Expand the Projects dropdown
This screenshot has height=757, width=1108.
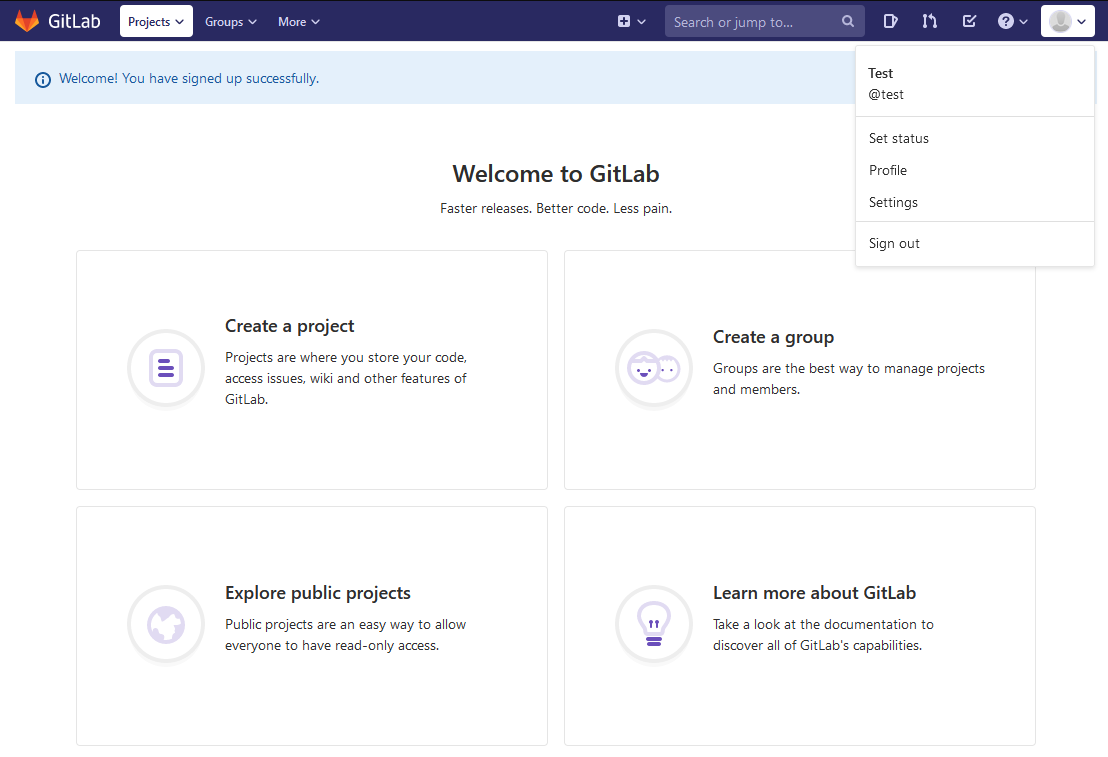[x=156, y=21]
